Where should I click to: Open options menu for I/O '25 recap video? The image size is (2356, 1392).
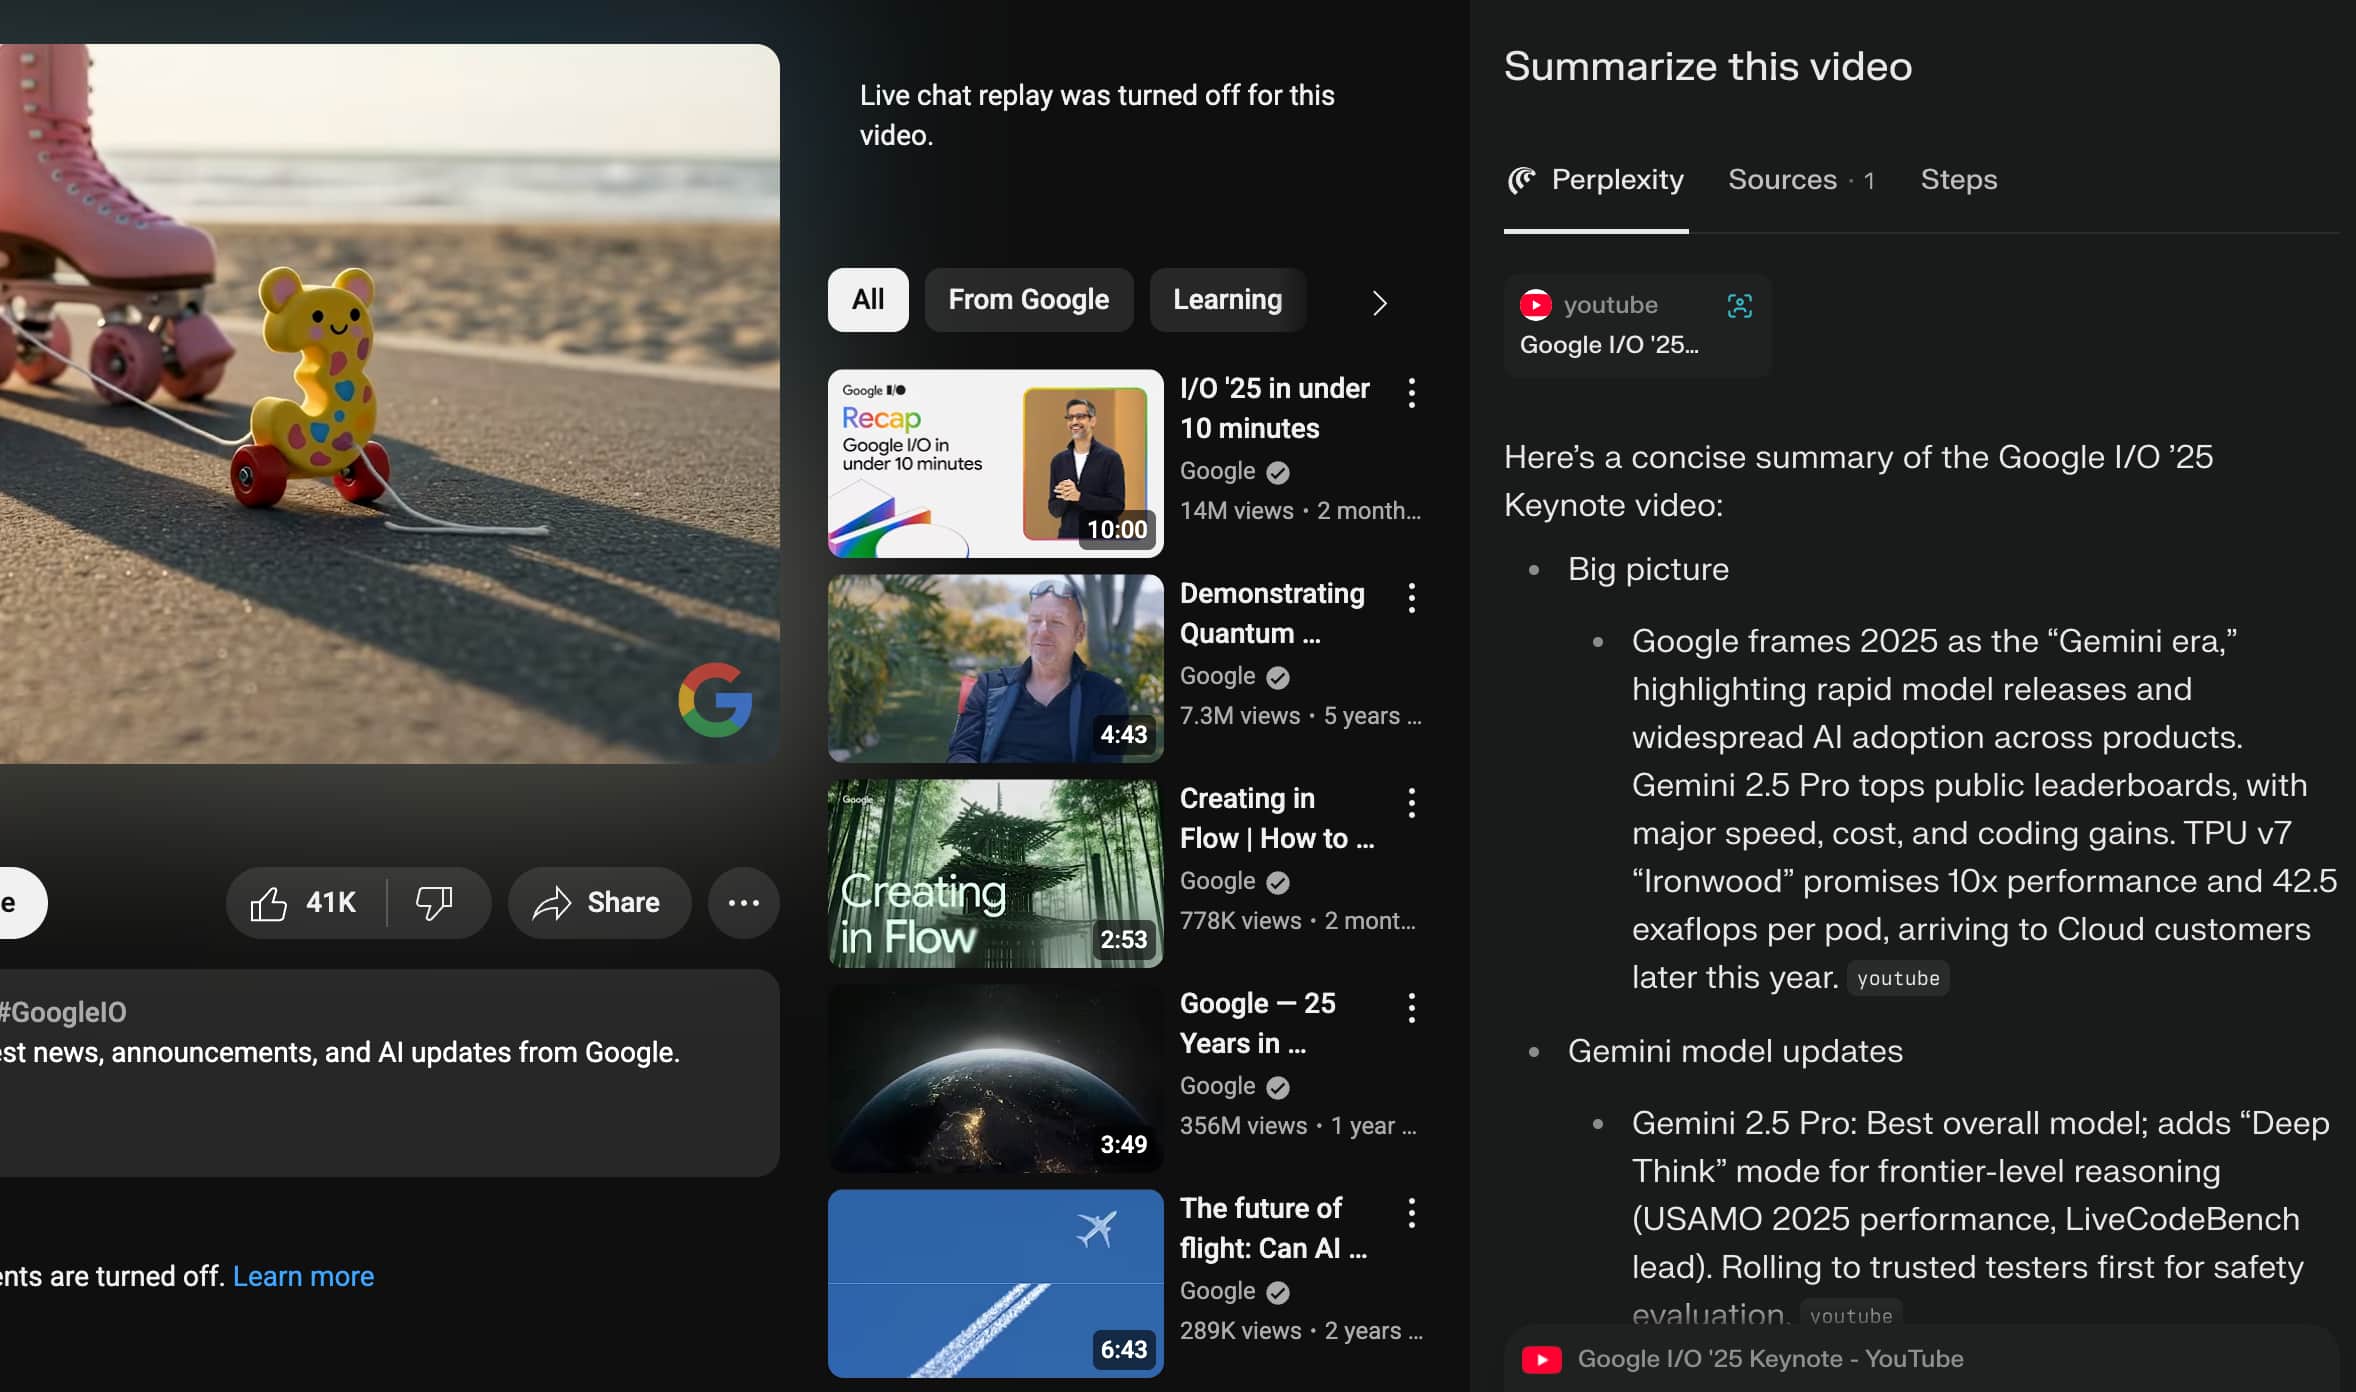pos(1411,393)
